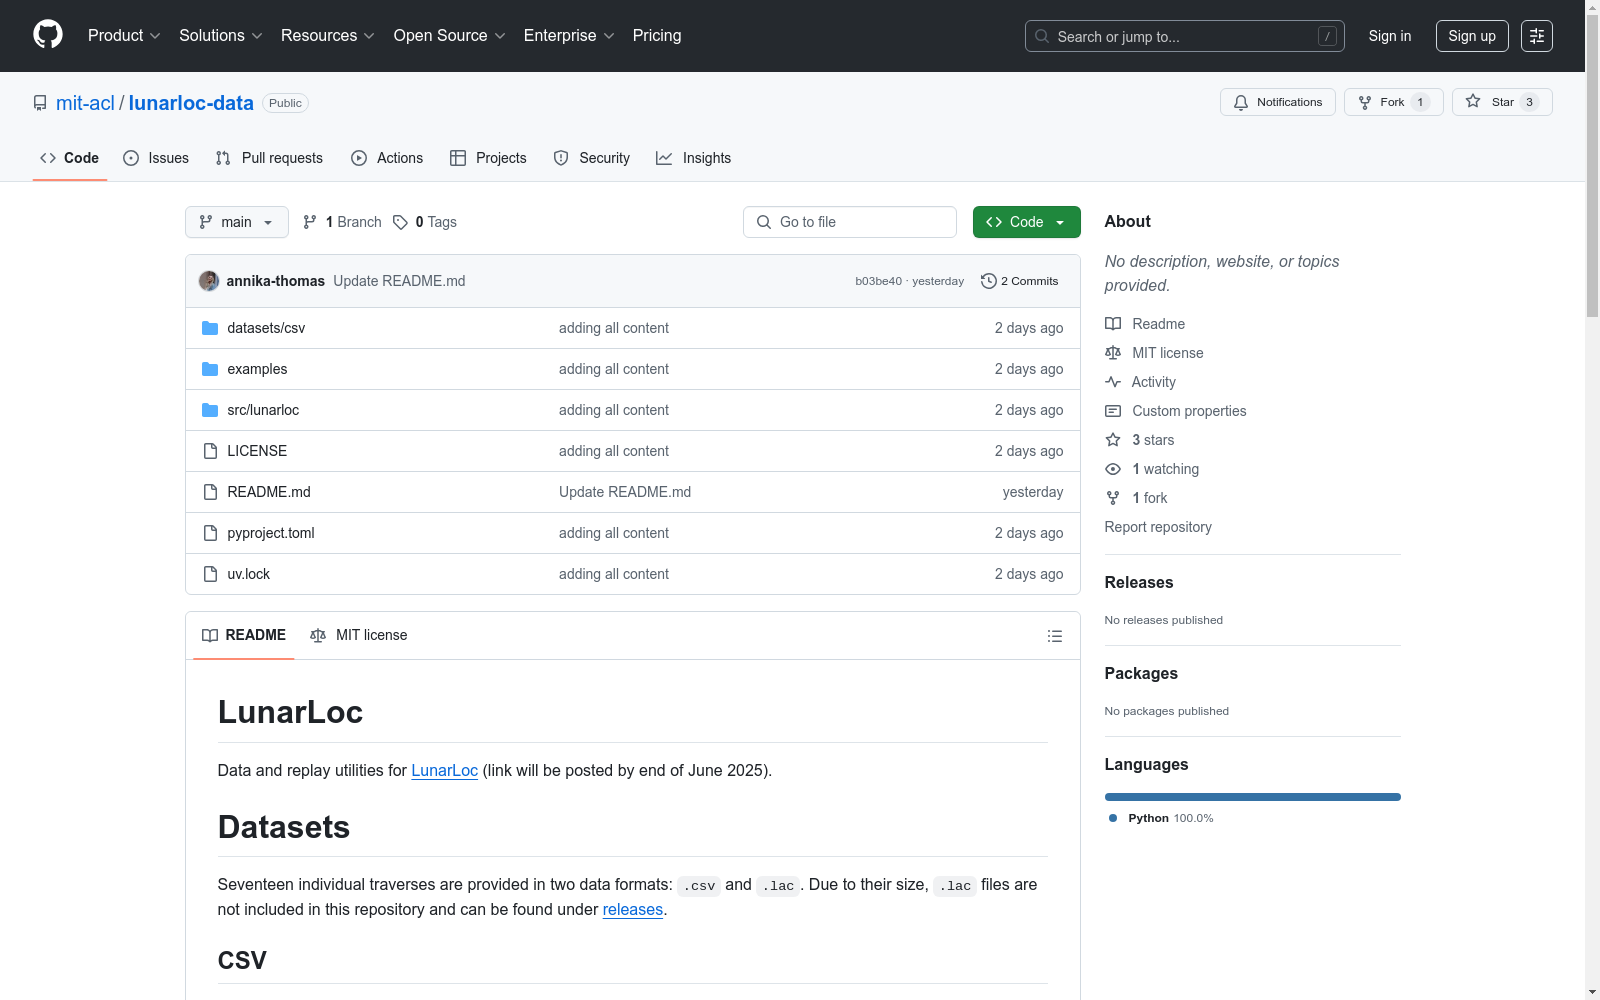Expand the Open Source menu
This screenshot has height=1000, width=1600.
point(449,36)
